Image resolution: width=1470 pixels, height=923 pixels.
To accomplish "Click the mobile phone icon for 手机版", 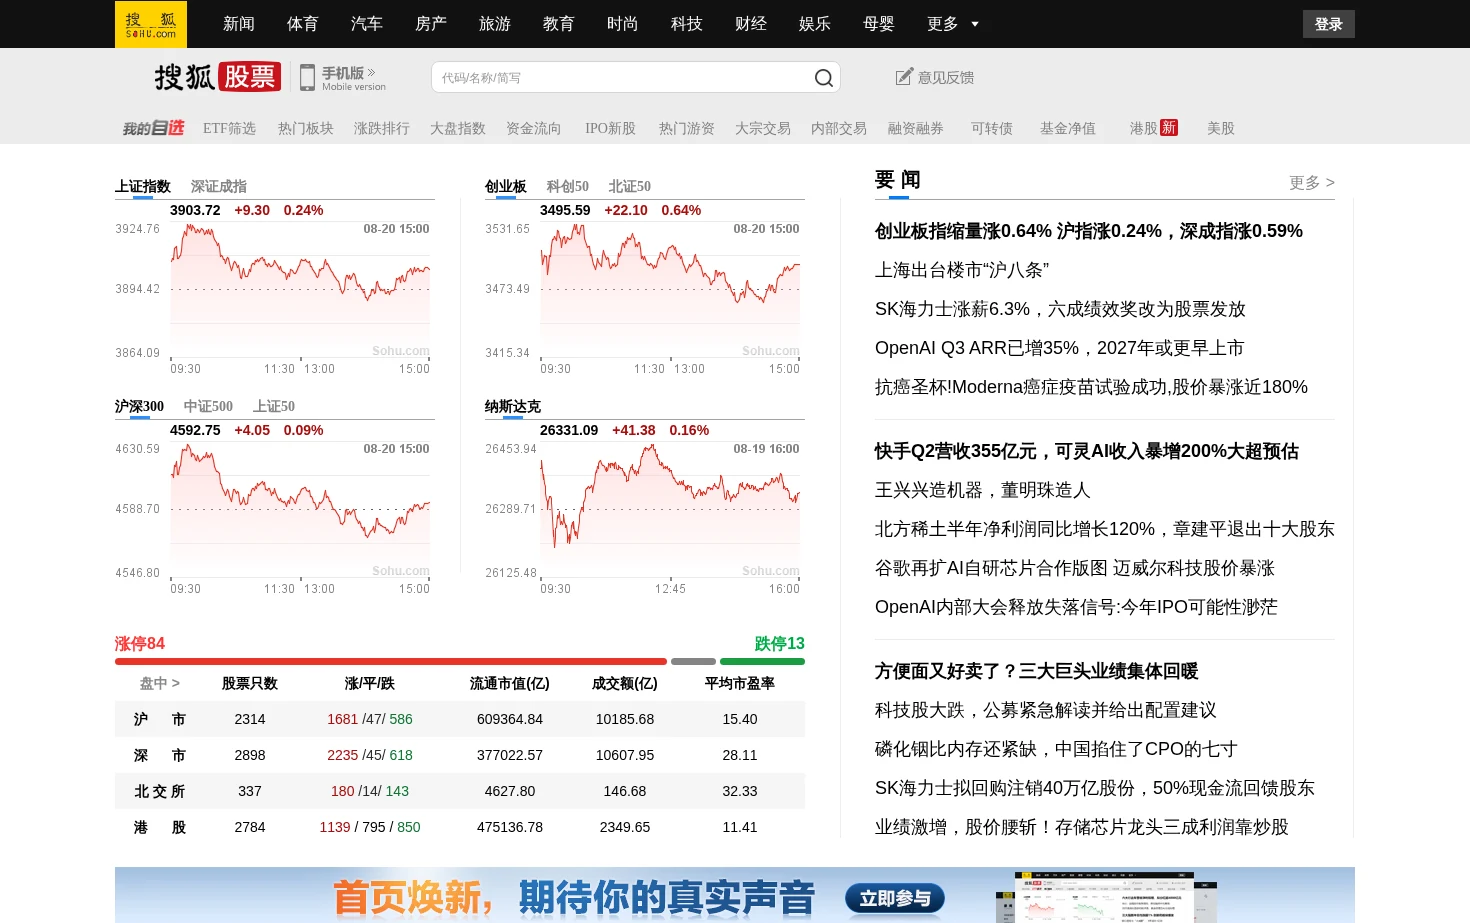I will click(x=308, y=78).
